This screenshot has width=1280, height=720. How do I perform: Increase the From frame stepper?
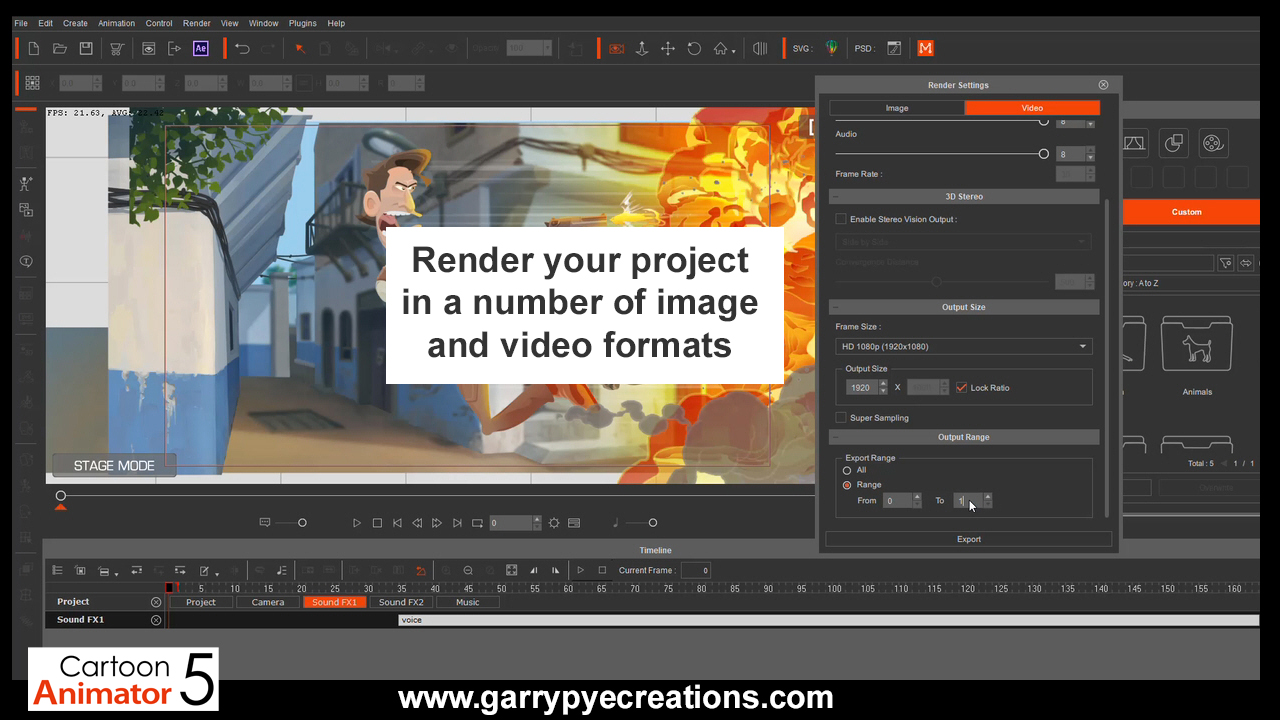917,496
